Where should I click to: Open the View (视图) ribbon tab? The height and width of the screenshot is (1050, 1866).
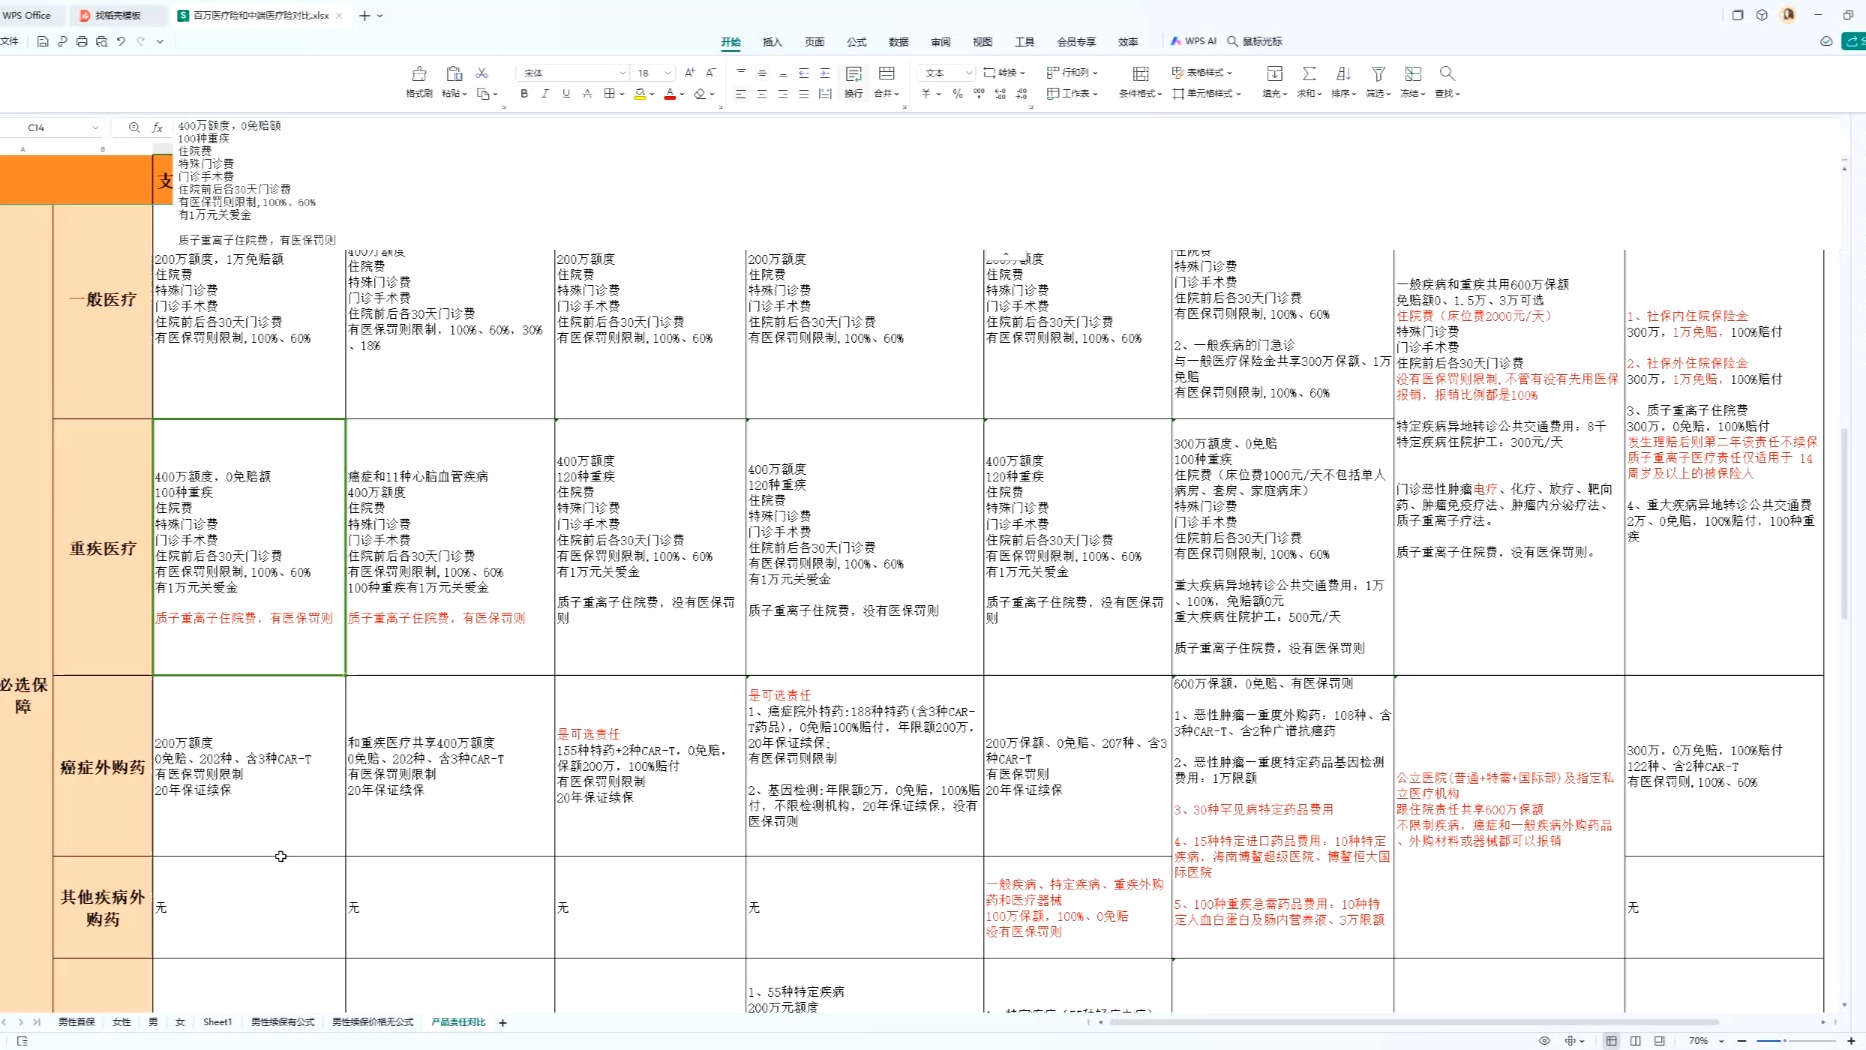point(983,42)
